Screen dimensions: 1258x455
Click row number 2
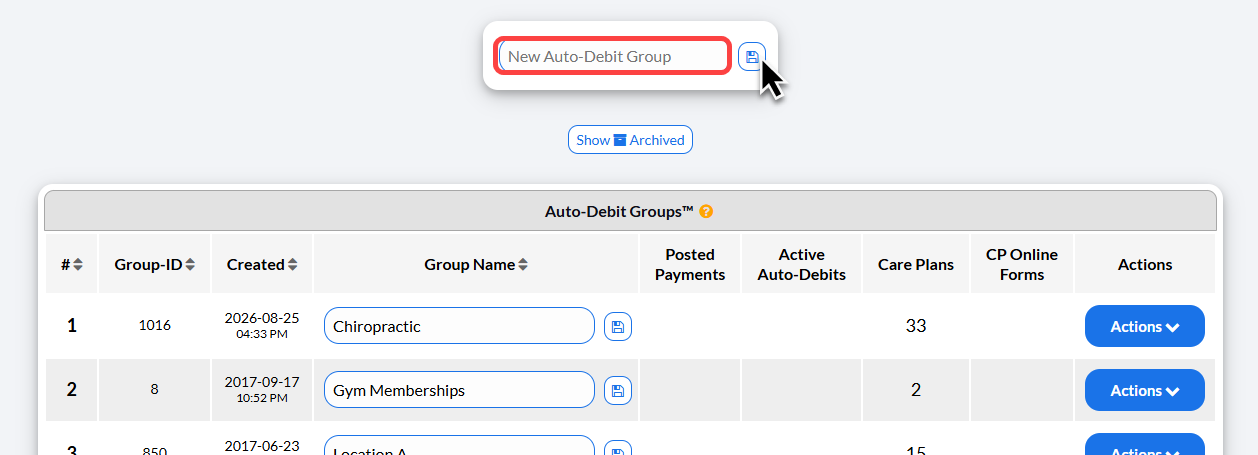72,390
